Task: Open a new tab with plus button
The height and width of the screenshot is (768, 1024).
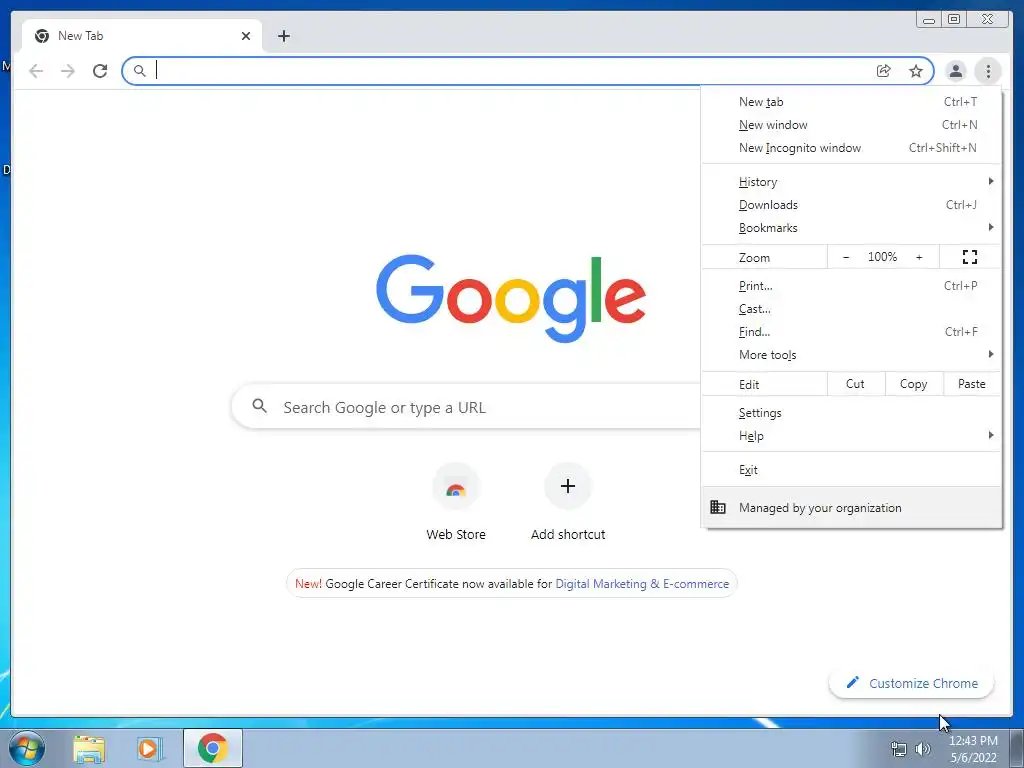Action: [283, 36]
